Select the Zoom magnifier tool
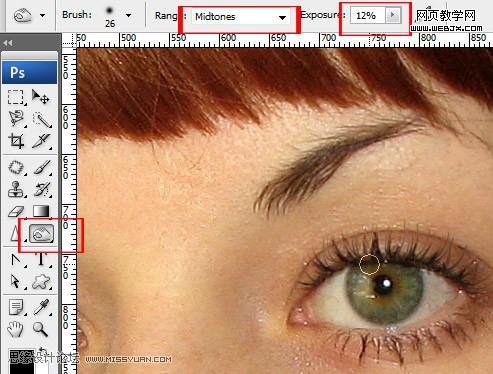The image size is (493, 374). pos(40,329)
